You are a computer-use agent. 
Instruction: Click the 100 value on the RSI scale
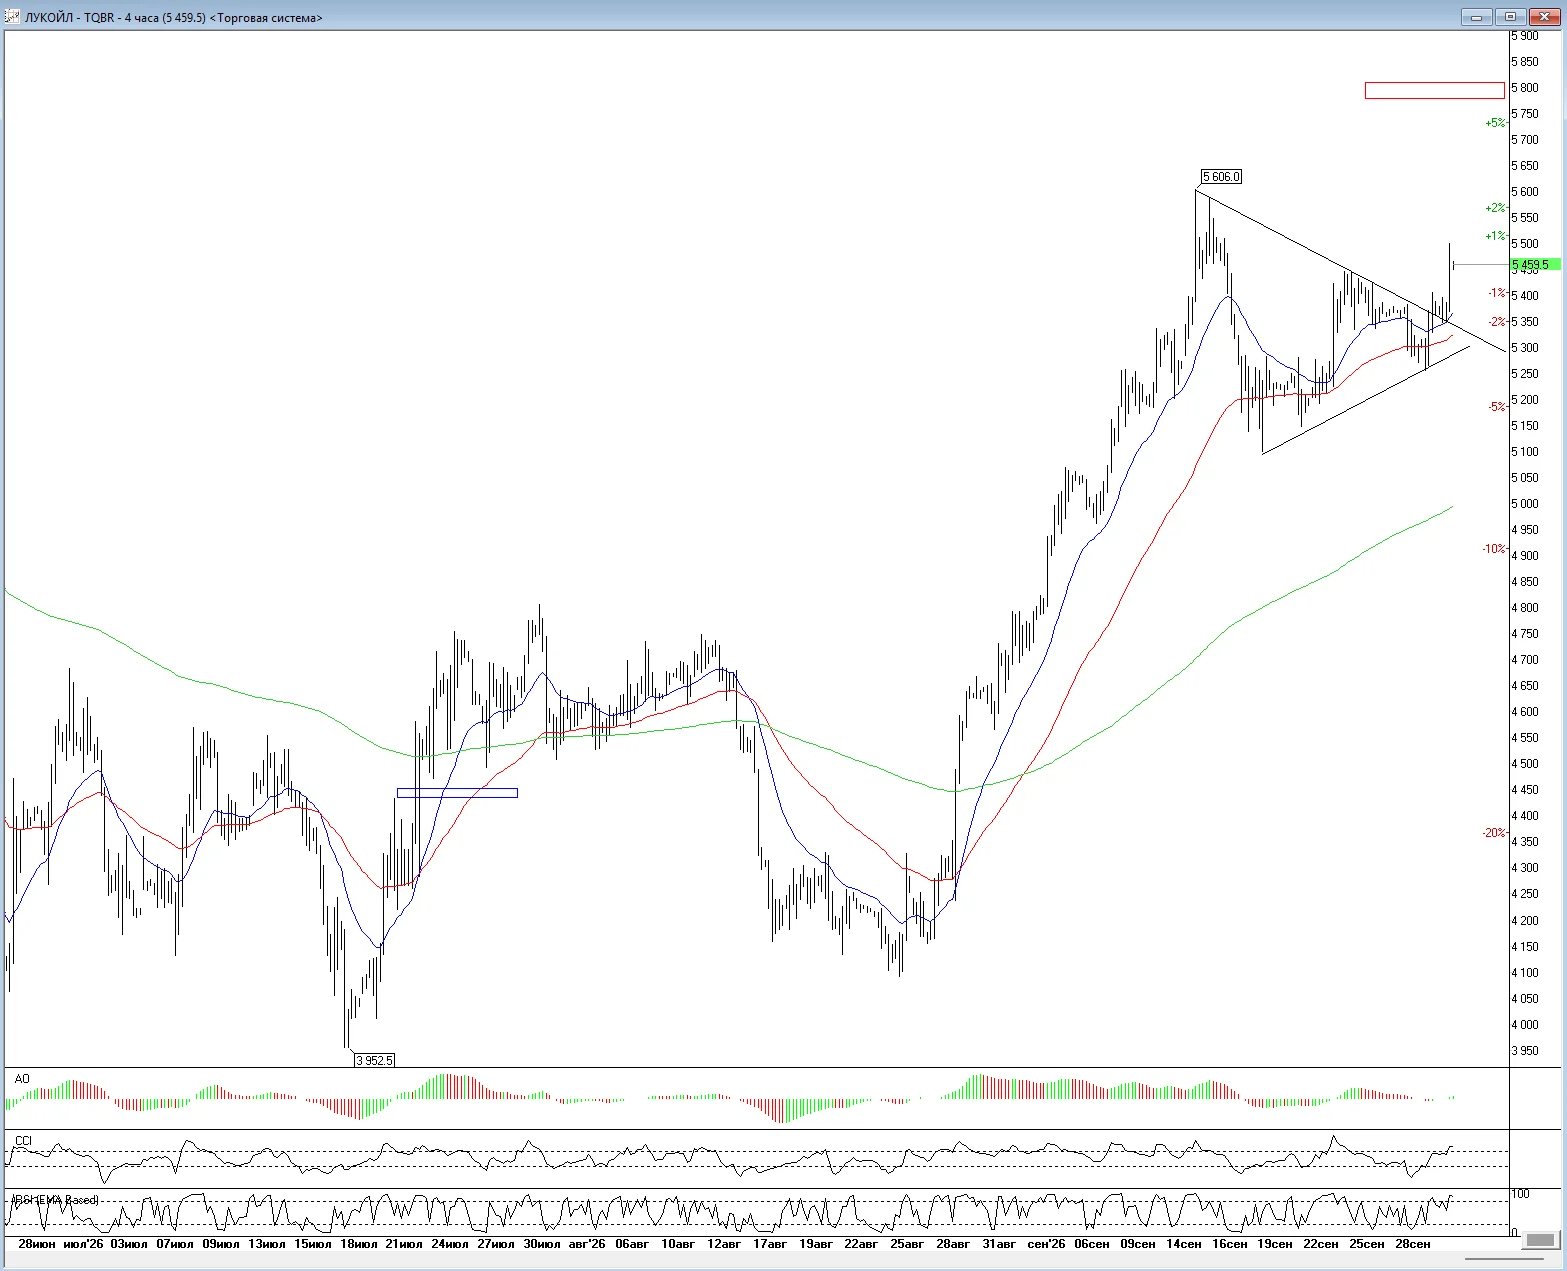1520,1194
